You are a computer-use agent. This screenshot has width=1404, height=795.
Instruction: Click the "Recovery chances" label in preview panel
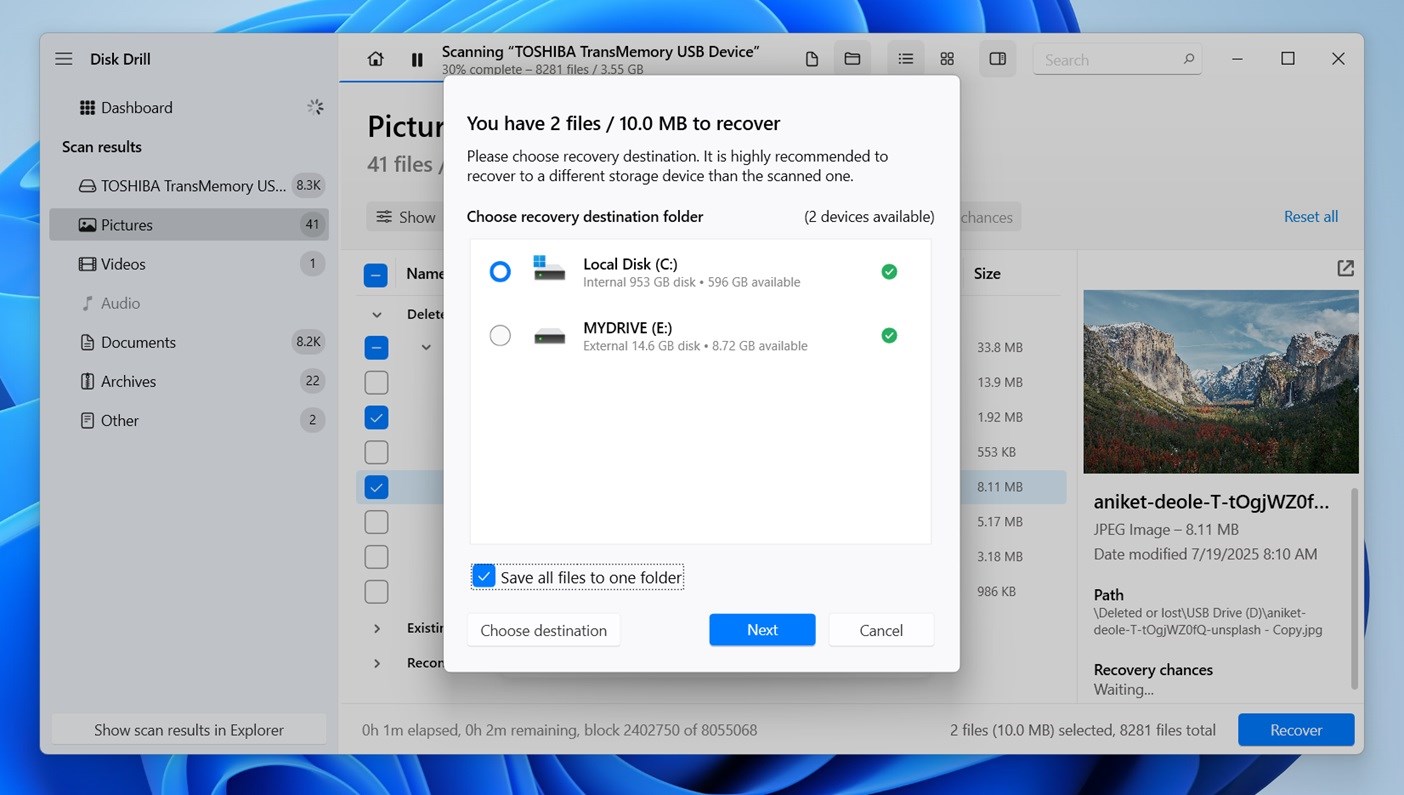click(x=1153, y=670)
